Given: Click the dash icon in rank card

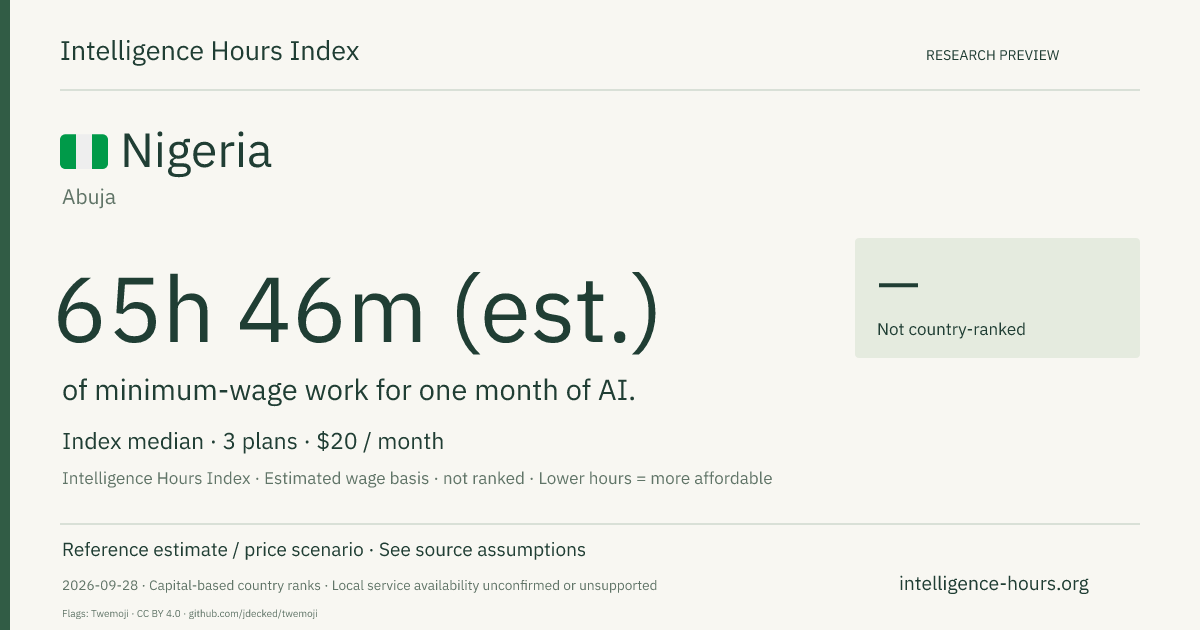Looking at the screenshot, I should point(898,285).
